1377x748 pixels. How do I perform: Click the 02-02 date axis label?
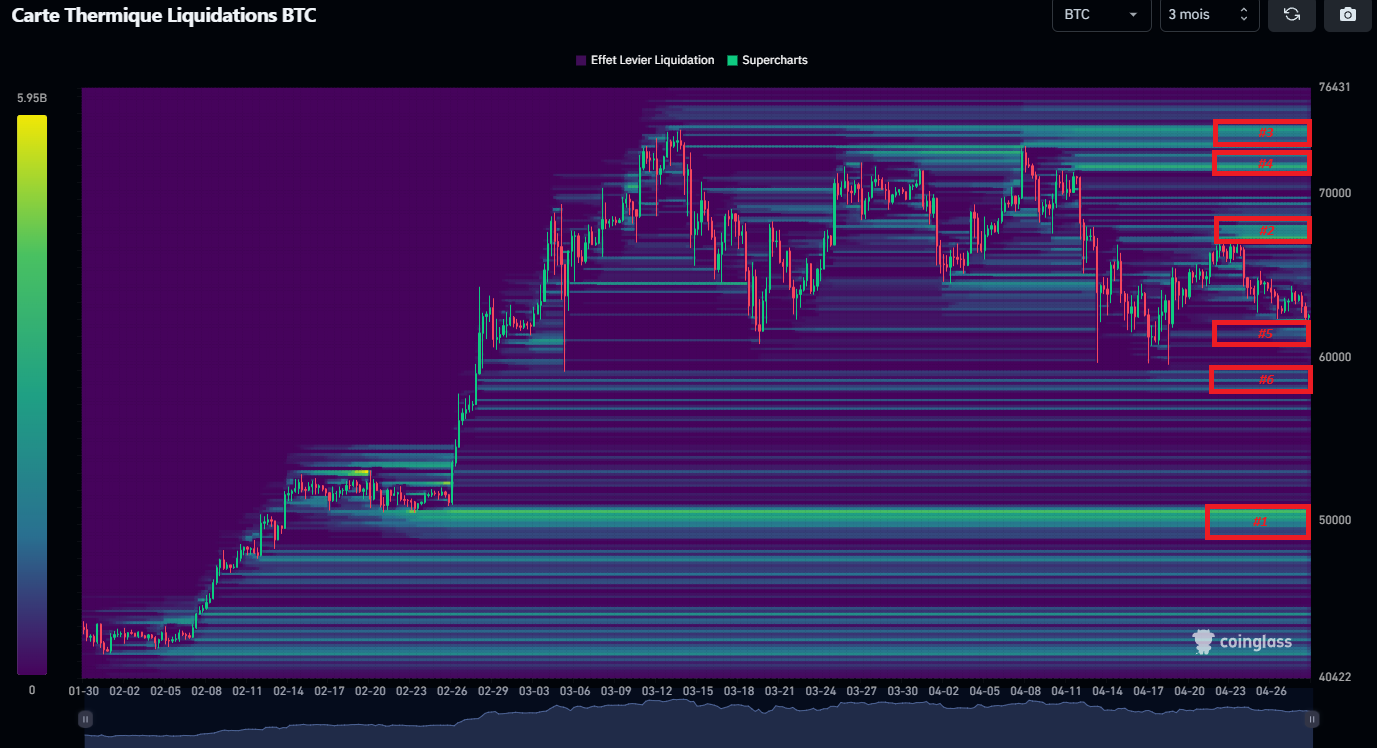click(x=124, y=691)
